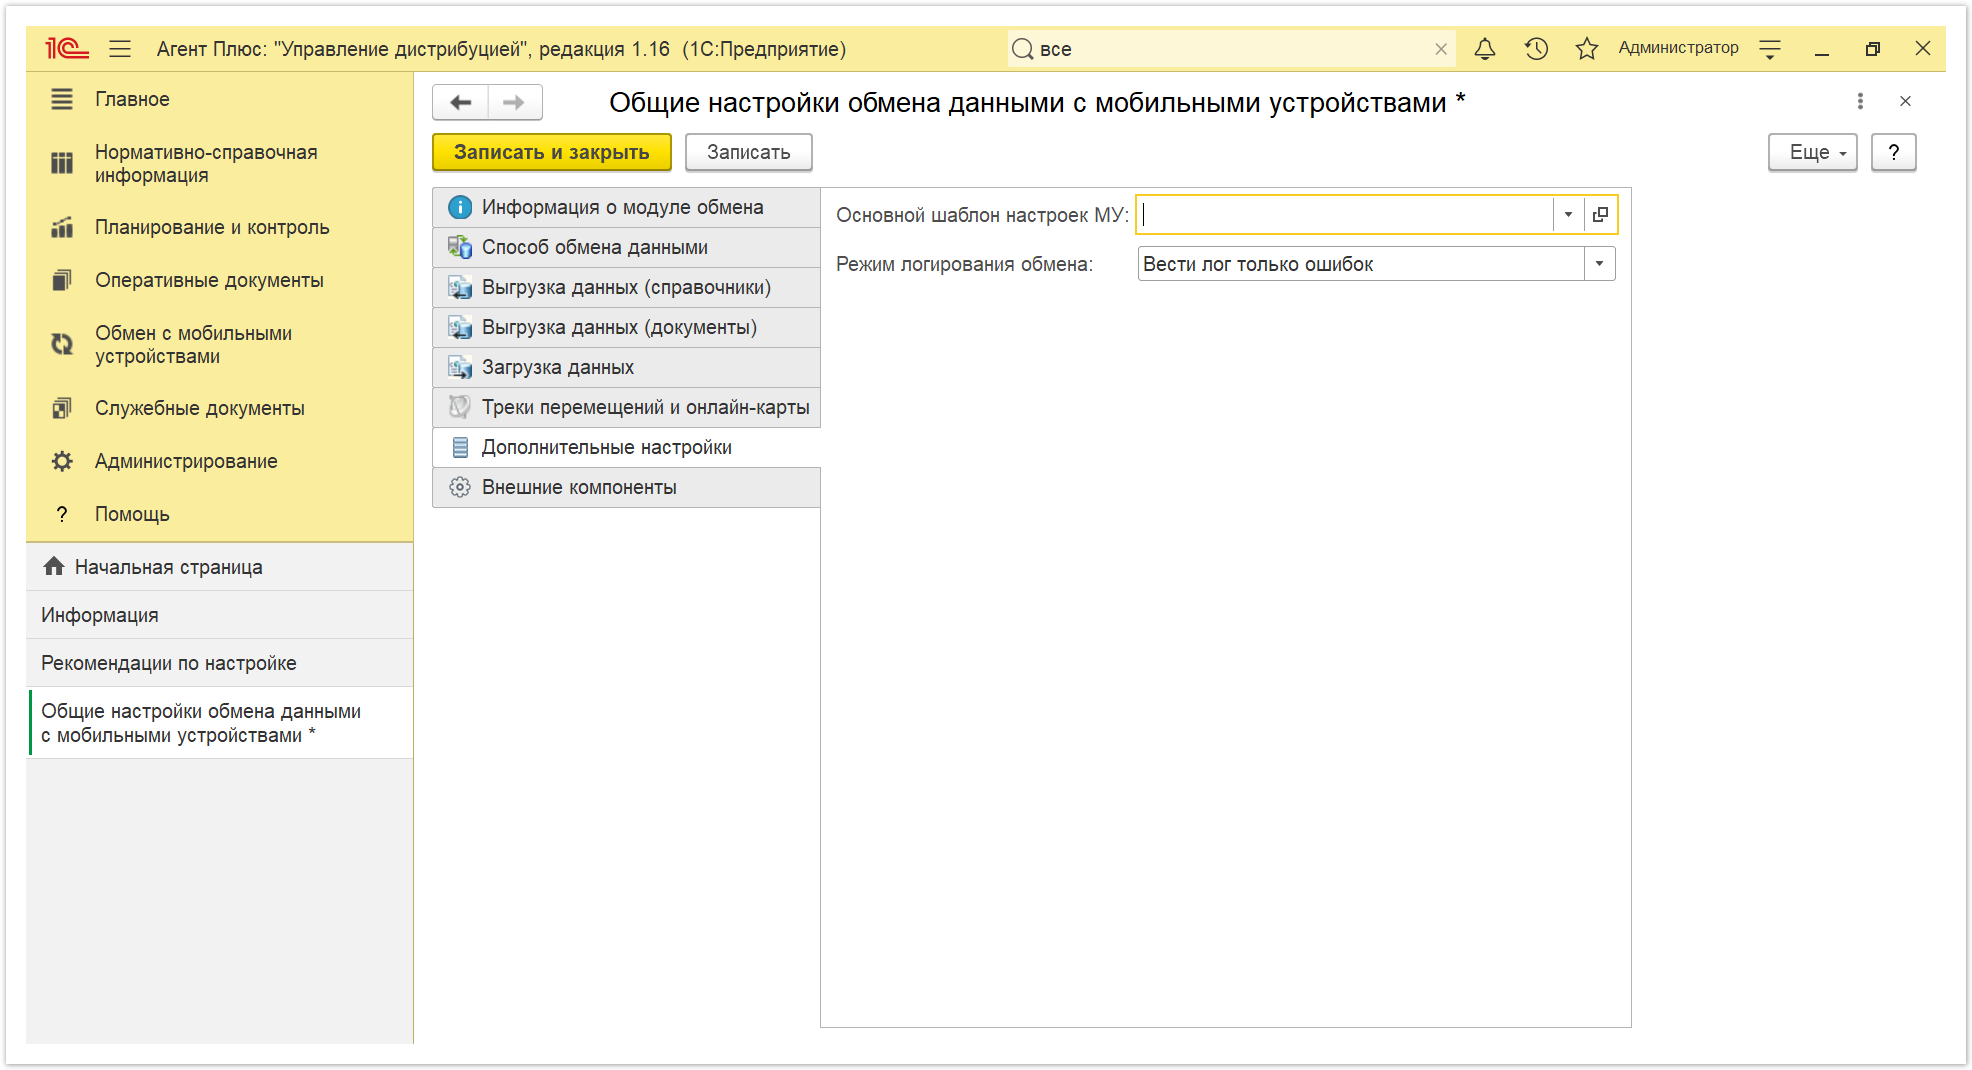
Task: Click info icon of Информация о модуле обмена
Action: 460,207
